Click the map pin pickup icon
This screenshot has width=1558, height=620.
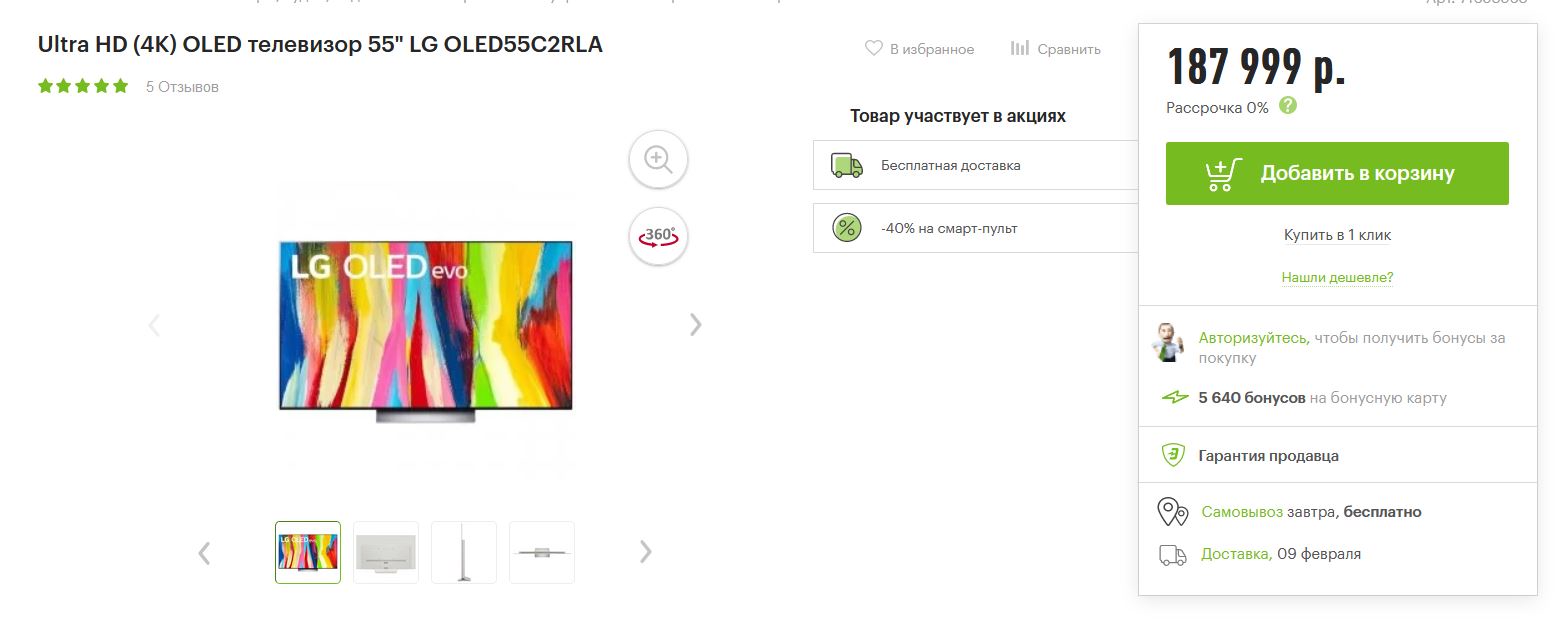tap(1172, 512)
